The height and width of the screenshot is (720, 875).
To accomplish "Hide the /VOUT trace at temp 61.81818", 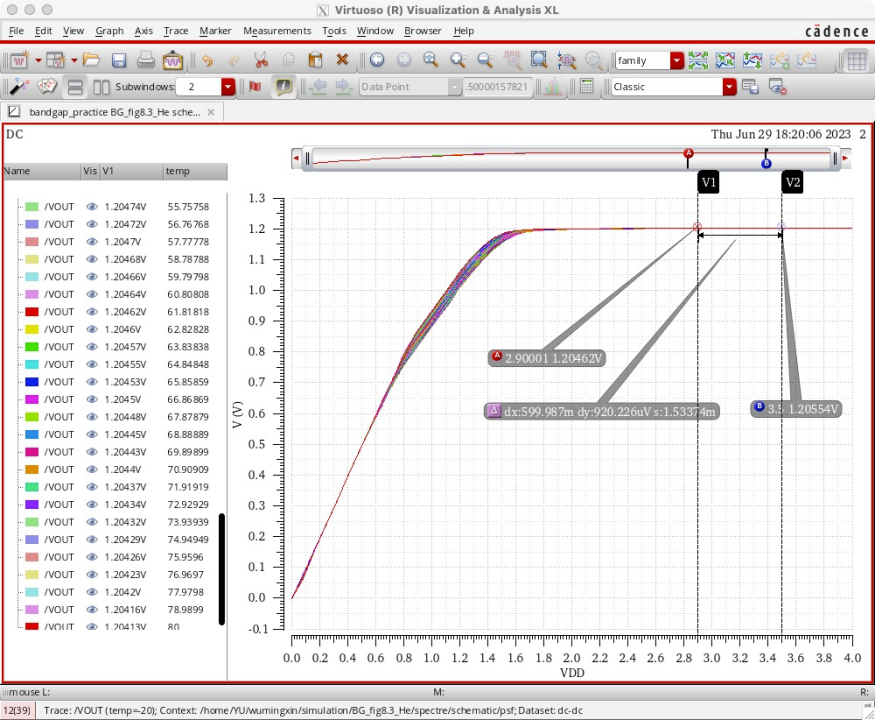I will pos(92,311).
